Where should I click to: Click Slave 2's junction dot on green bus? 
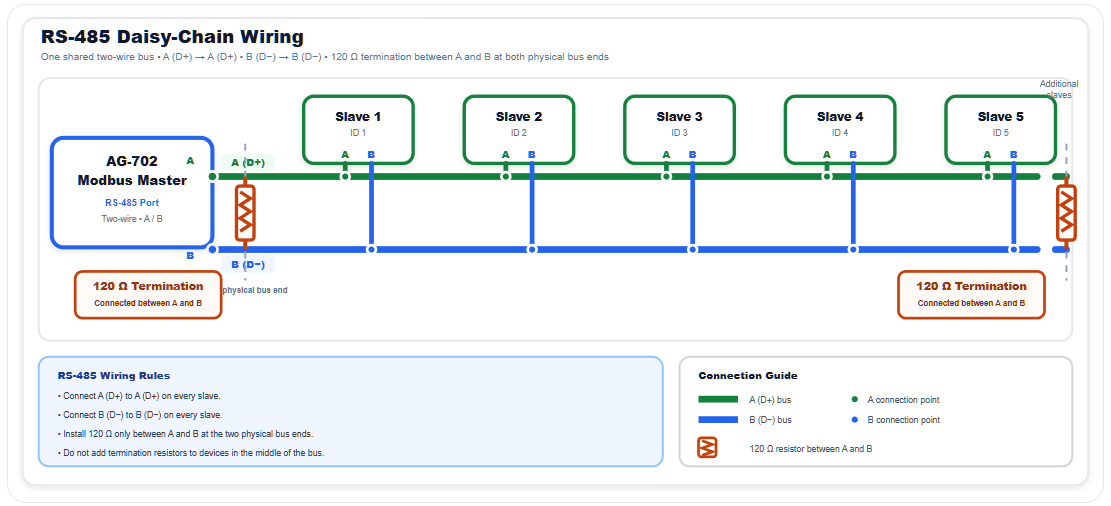(506, 176)
